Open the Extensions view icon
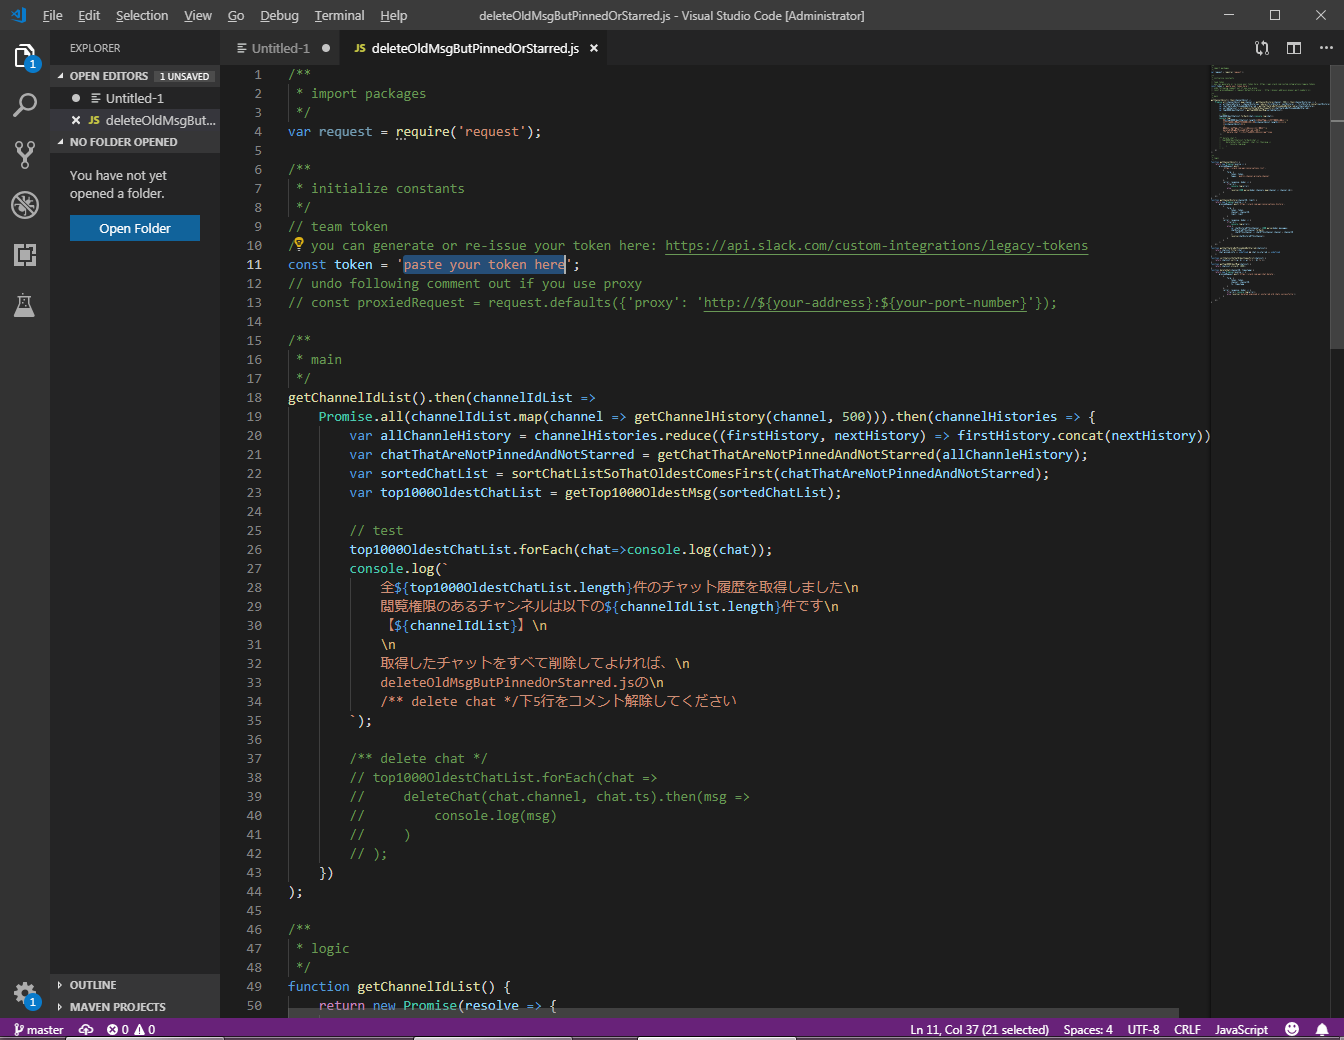 pos(25,255)
